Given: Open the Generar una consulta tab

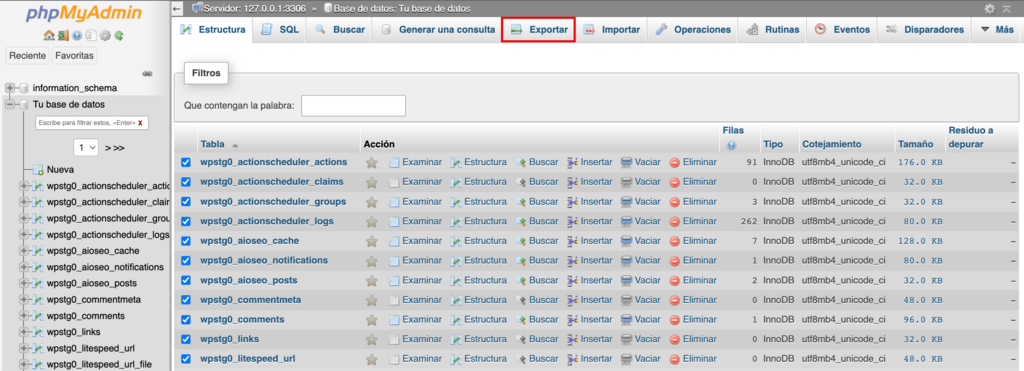Looking at the screenshot, I should click(438, 30).
